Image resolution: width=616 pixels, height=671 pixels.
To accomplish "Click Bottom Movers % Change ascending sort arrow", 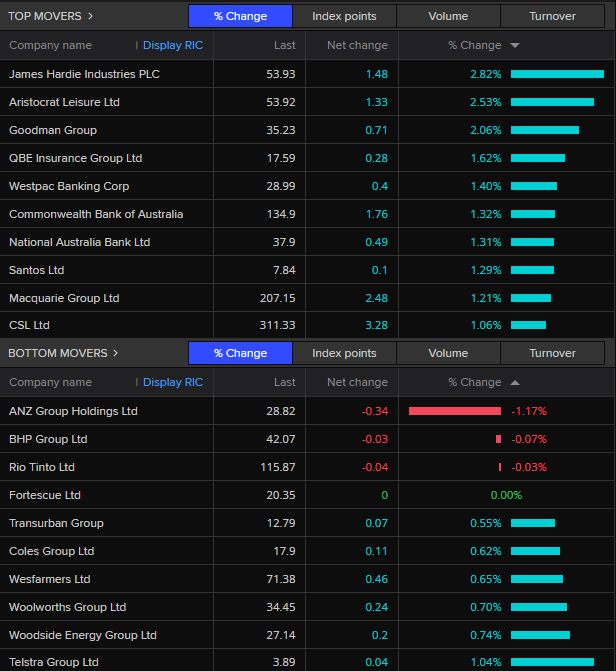I will point(515,383).
